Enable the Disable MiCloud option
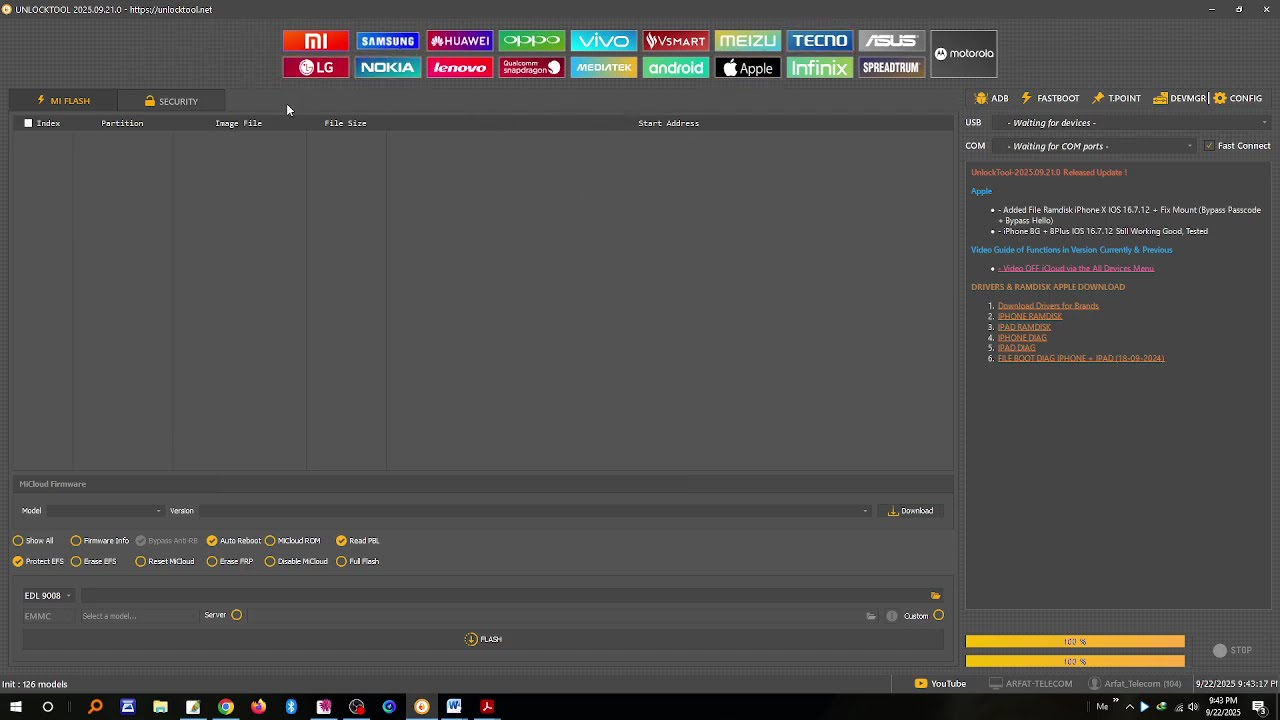 tap(296, 562)
